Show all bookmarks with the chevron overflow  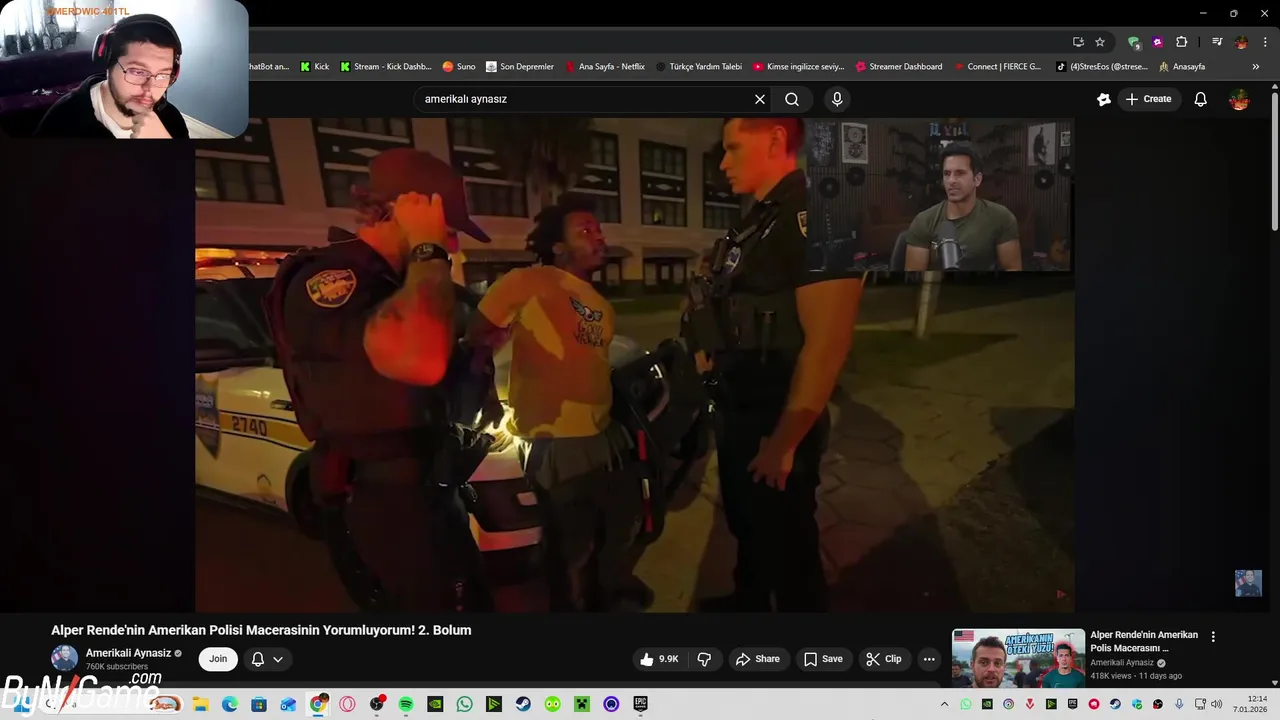1256,67
